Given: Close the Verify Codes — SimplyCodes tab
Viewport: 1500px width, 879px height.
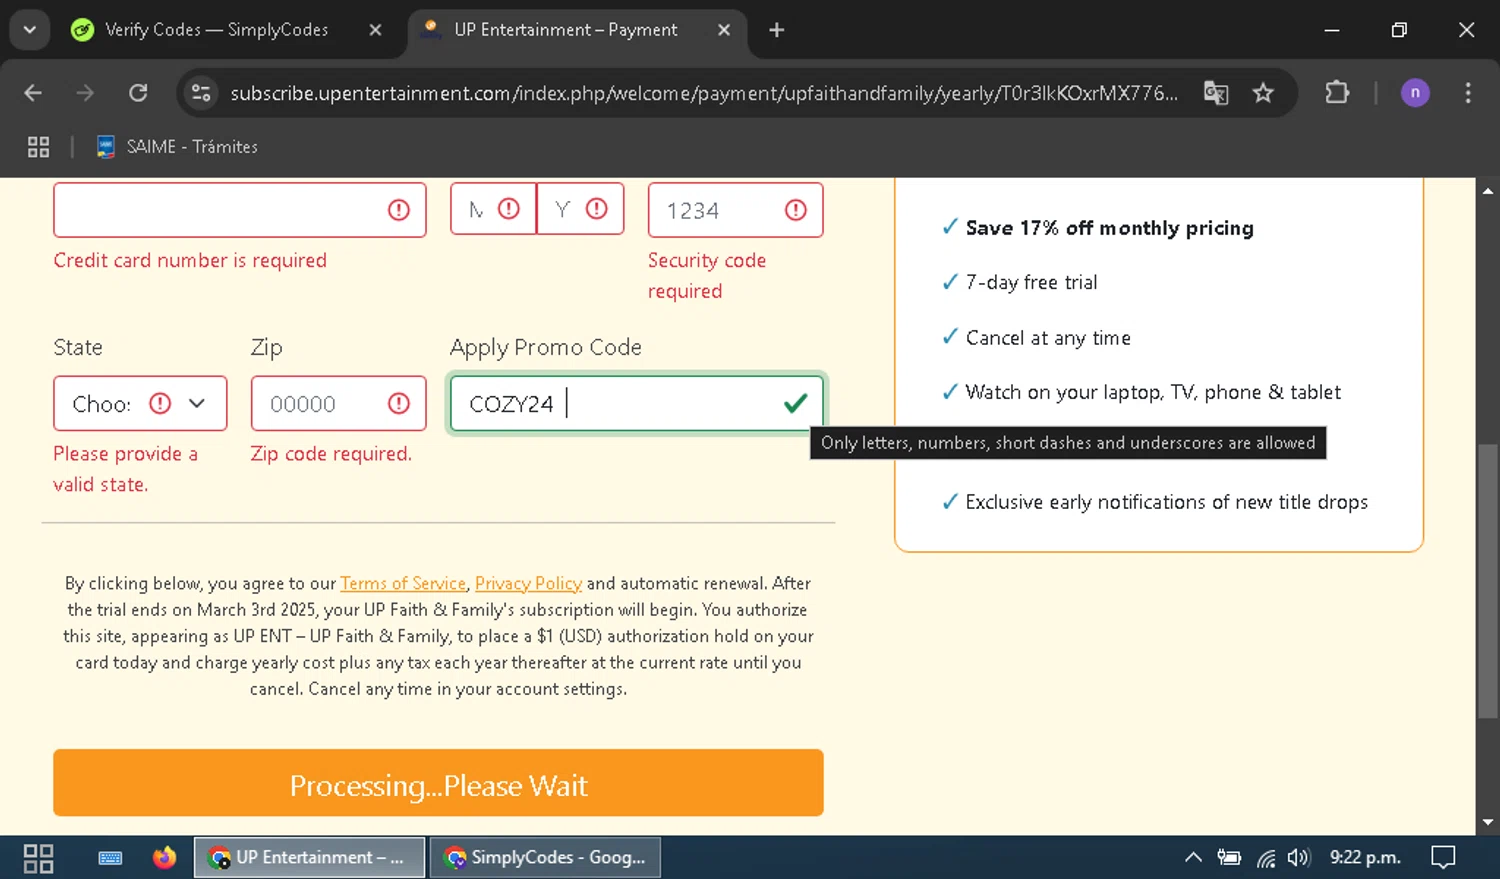Looking at the screenshot, I should pyautogui.click(x=375, y=30).
